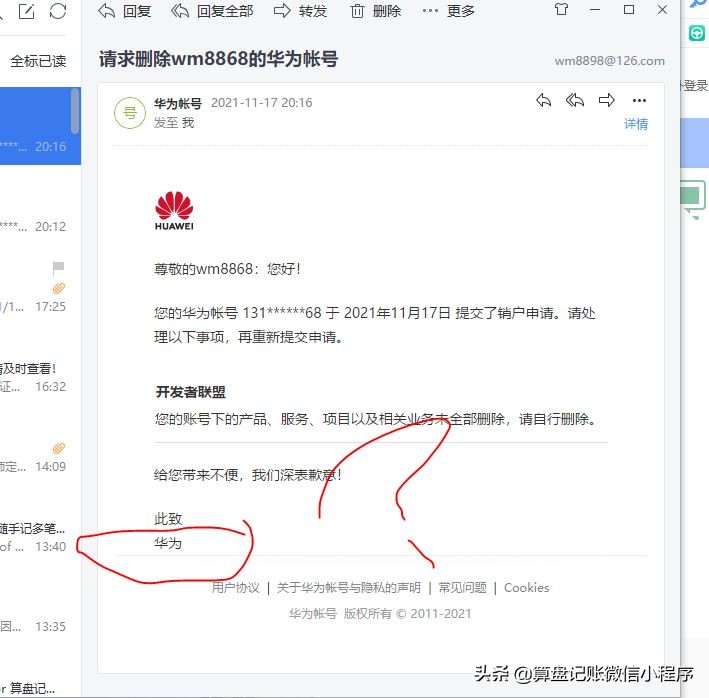The height and width of the screenshot is (698, 709).
Task: Forward the email via 转发 button
Action: 300,10
